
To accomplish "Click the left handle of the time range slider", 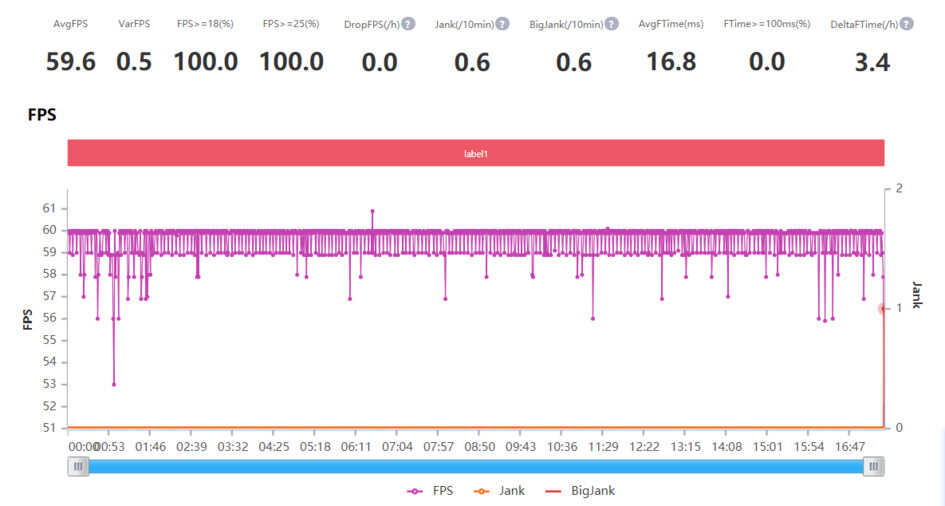I will (78, 466).
